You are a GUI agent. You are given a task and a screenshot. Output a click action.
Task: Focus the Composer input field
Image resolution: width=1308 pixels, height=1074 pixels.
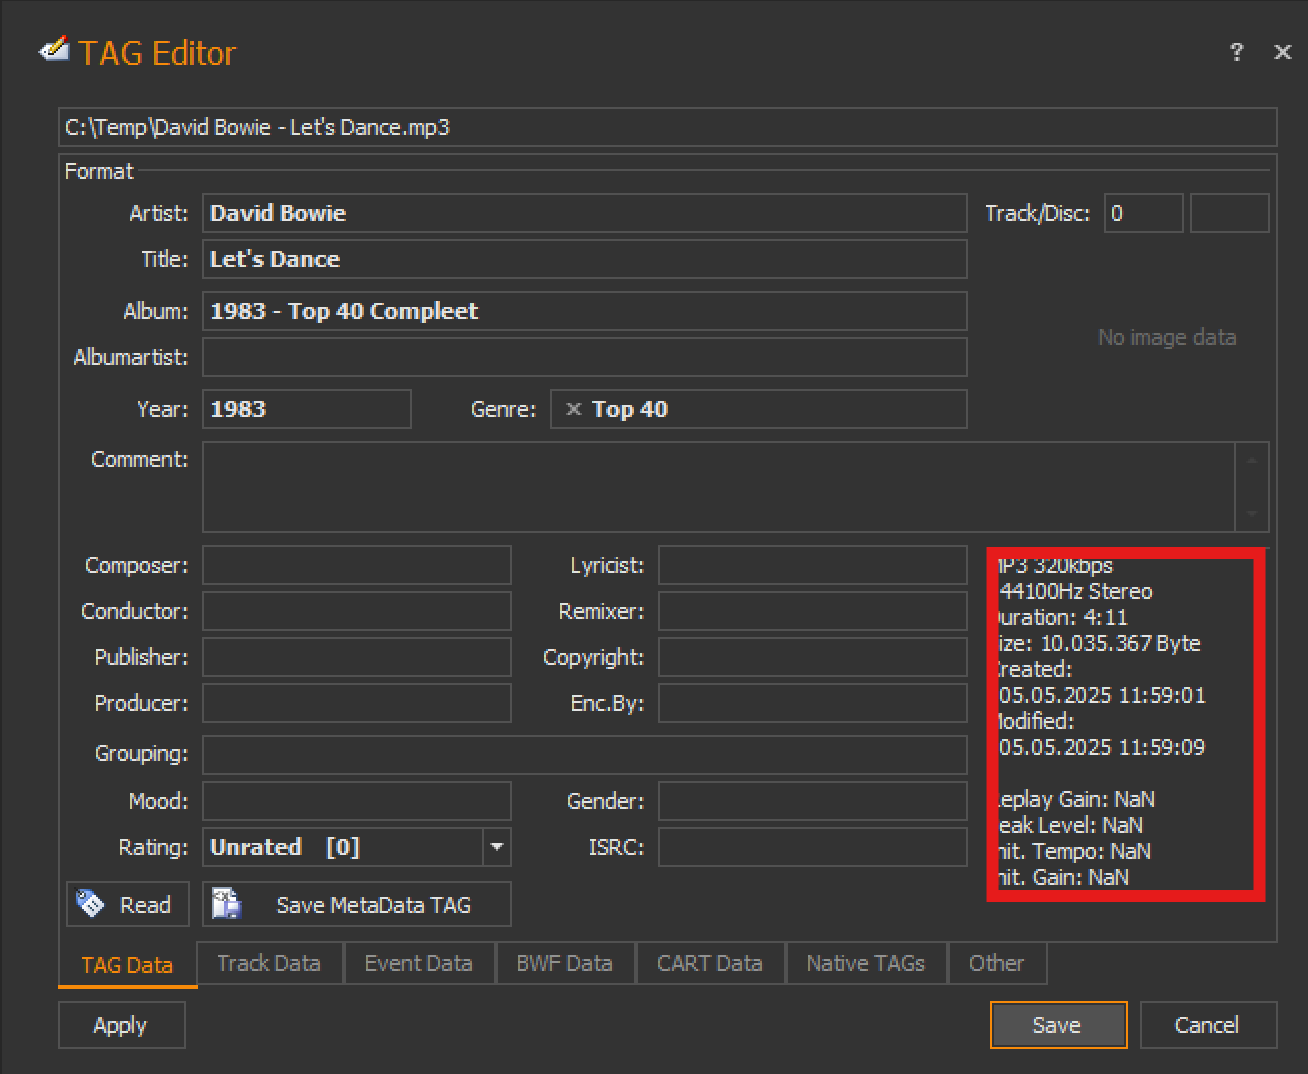tap(357, 565)
